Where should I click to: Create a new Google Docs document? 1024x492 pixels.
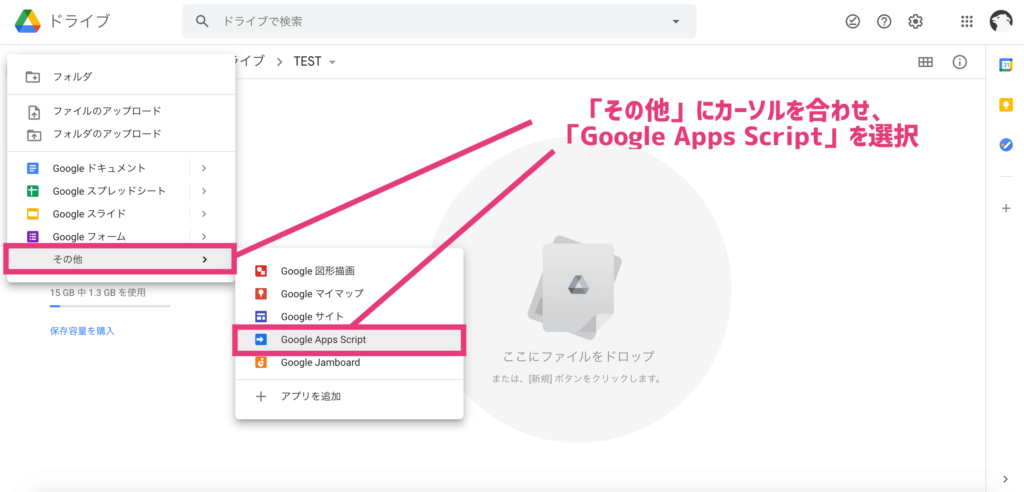[x=98, y=168]
